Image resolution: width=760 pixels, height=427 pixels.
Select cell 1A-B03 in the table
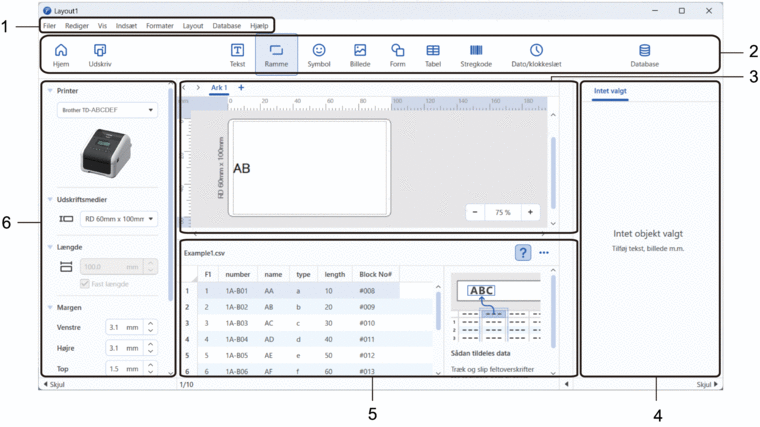click(x=237, y=323)
